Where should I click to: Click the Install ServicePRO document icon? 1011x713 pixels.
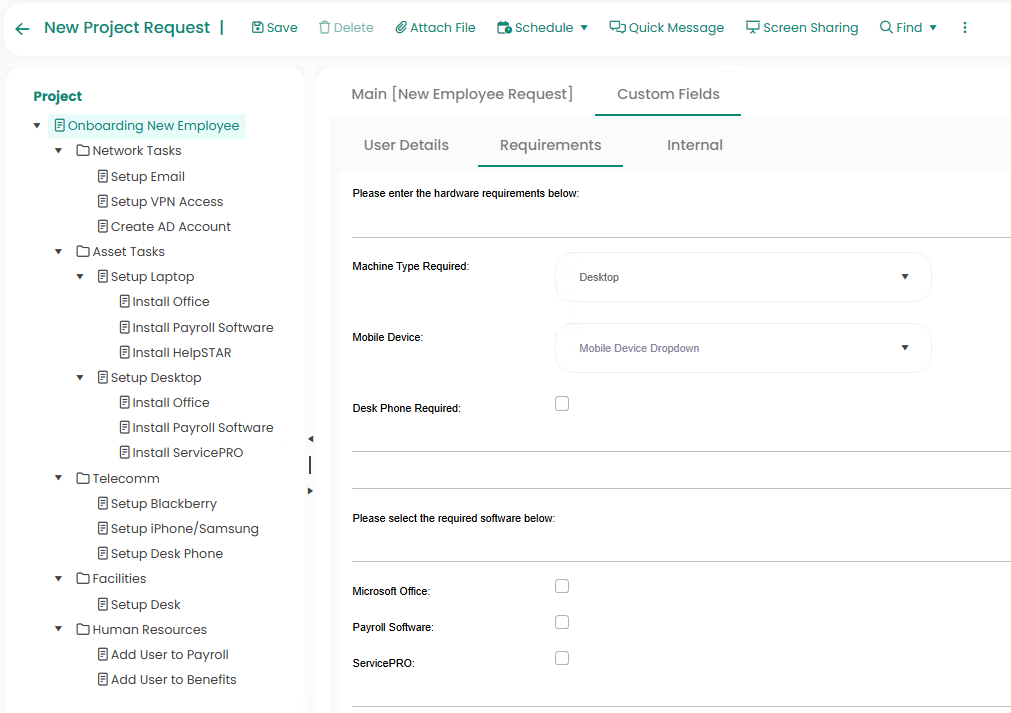[124, 453]
